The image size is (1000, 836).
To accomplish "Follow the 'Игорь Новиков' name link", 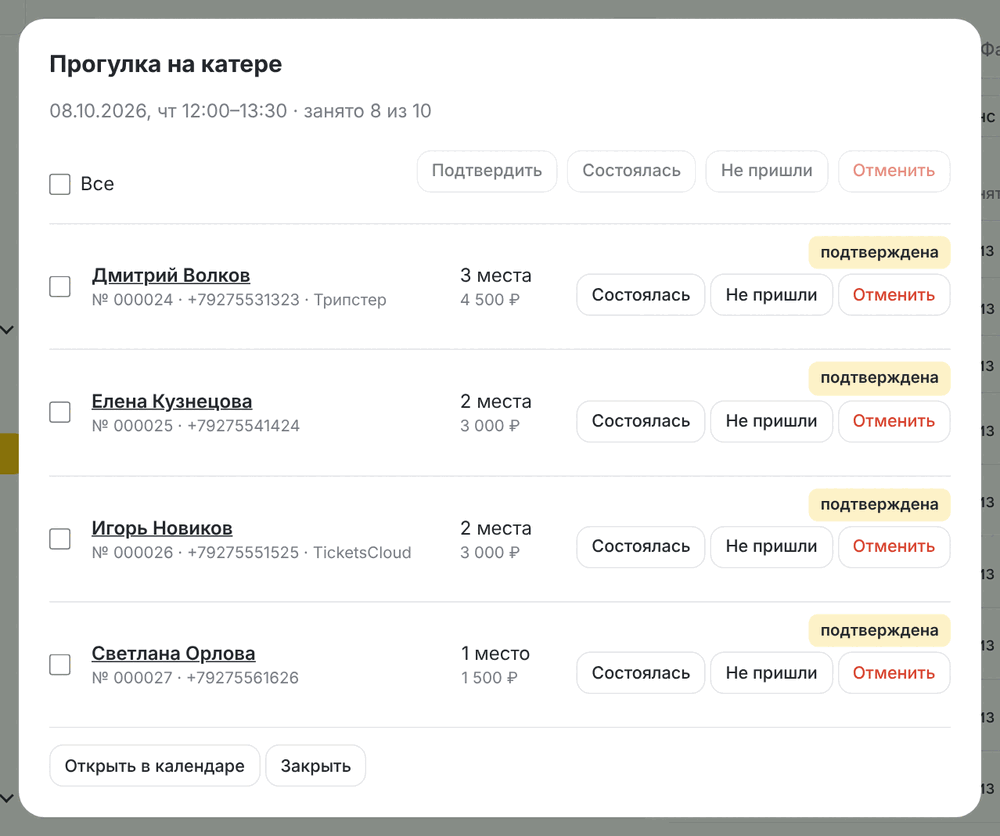I will tap(162, 528).
